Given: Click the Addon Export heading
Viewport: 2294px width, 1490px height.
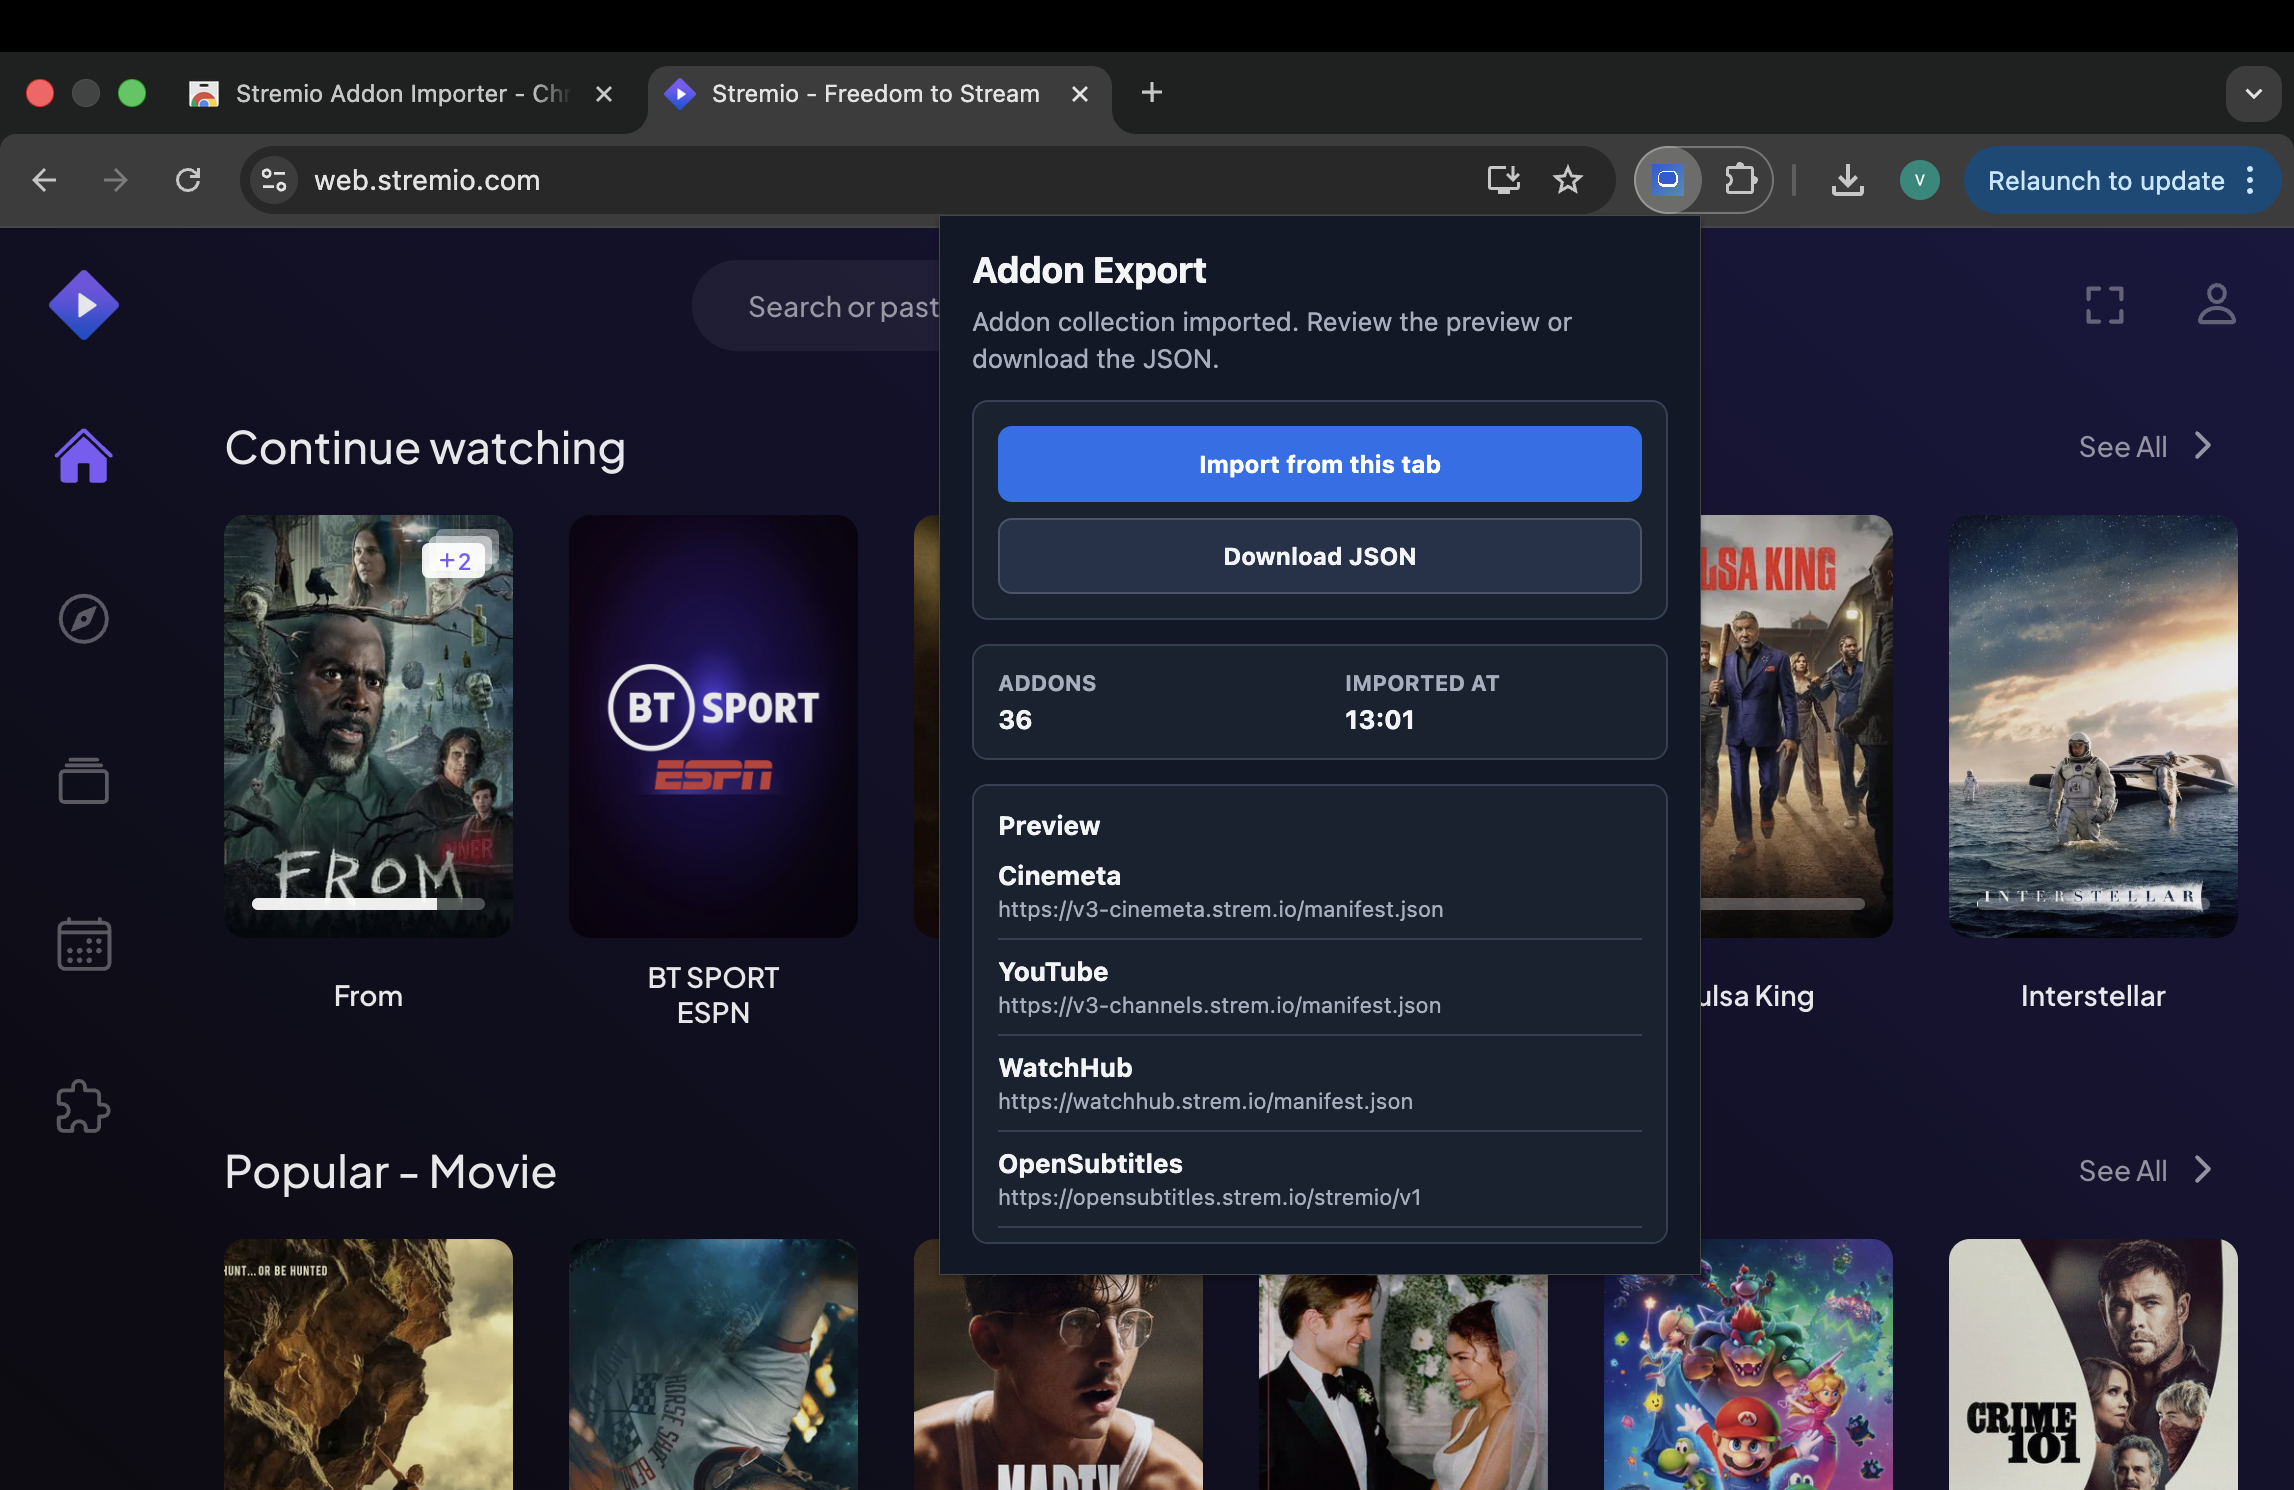Looking at the screenshot, I should click(x=1089, y=271).
